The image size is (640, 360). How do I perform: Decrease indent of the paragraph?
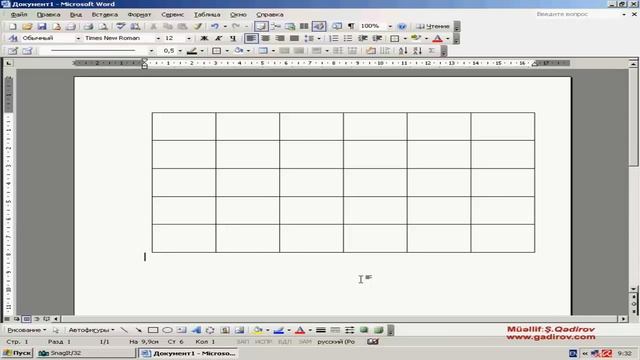362,38
